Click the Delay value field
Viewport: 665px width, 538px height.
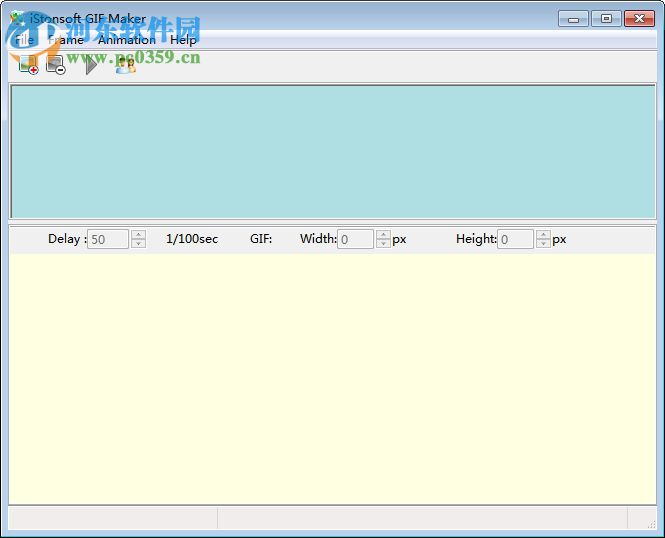[108, 239]
